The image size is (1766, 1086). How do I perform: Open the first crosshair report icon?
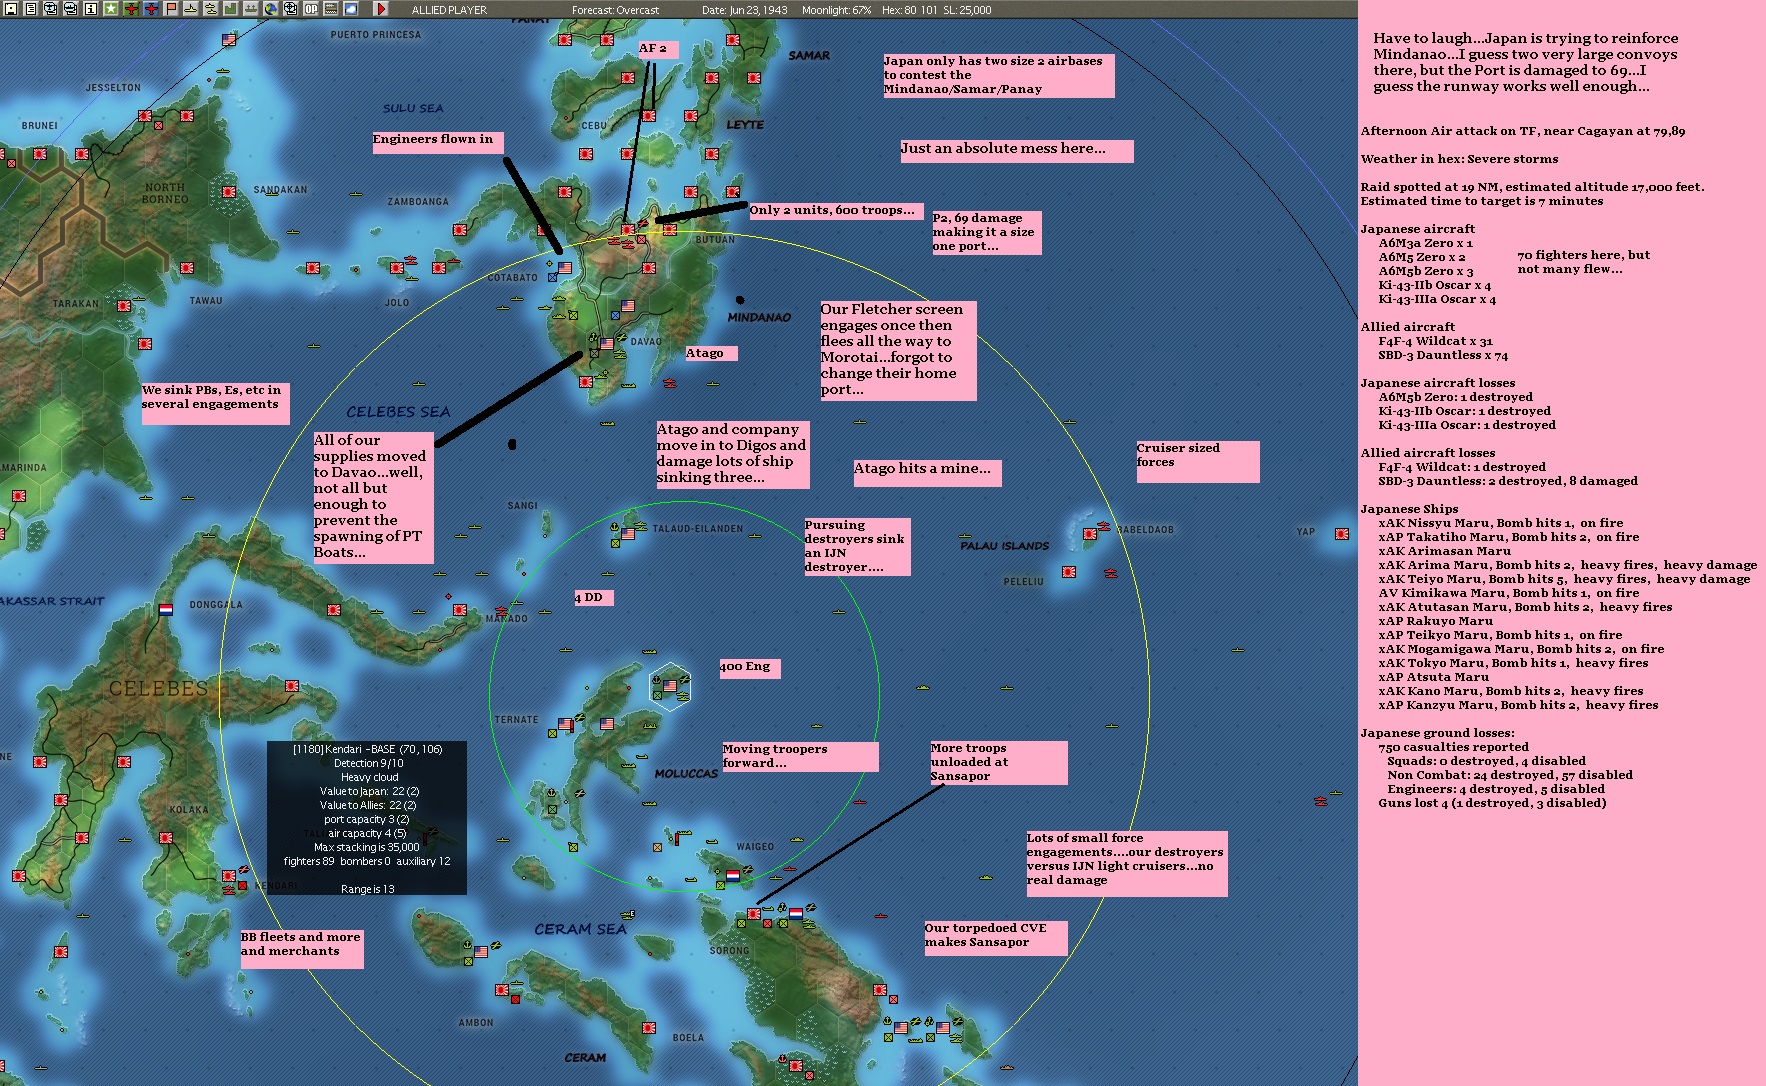click(x=51, y=9)
